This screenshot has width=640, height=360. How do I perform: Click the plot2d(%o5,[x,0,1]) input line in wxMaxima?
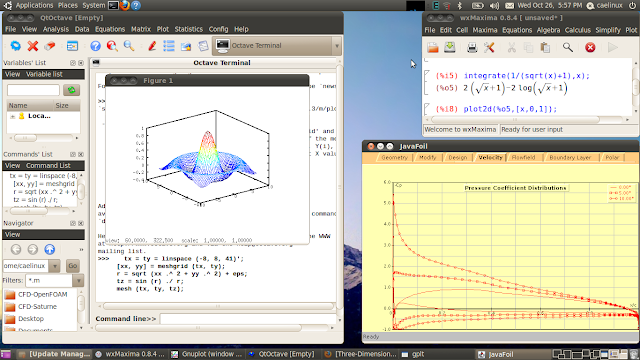coord(511,109)
